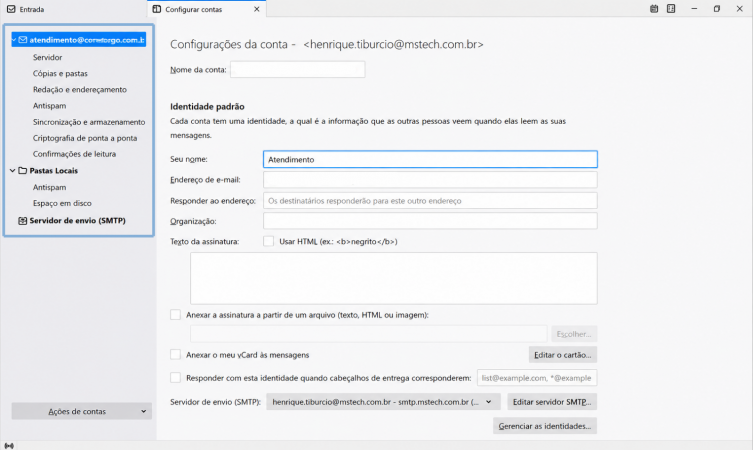Open the tasks icon in title bar

671,9
